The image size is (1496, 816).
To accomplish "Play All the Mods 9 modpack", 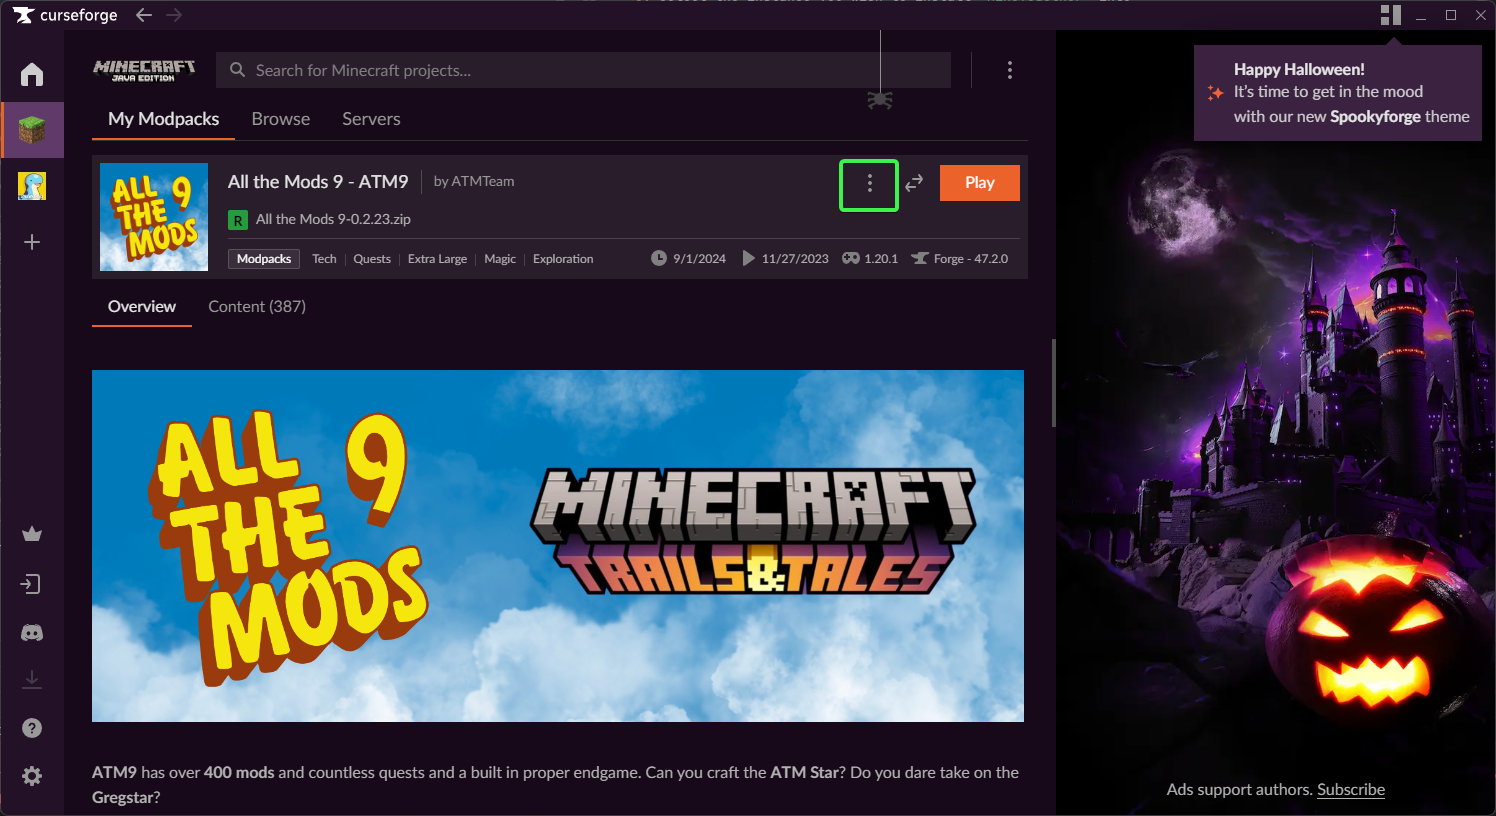I will click(x=980, y=183).
